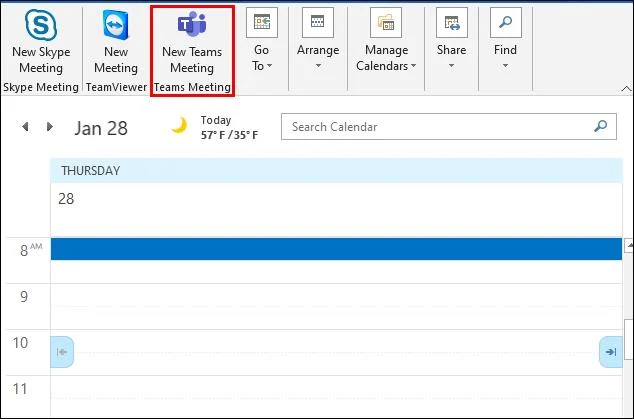Screen dimensions: 634x419
Task: Click the calendar scrollbar up arrow
Action: [629, 245]
